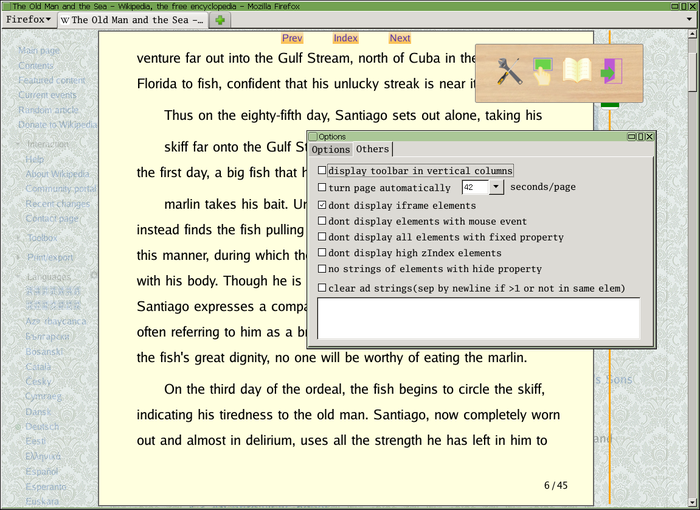Click the 6 / 45 page counter
This screenshot has height=510, width=700.
(556, 485)
